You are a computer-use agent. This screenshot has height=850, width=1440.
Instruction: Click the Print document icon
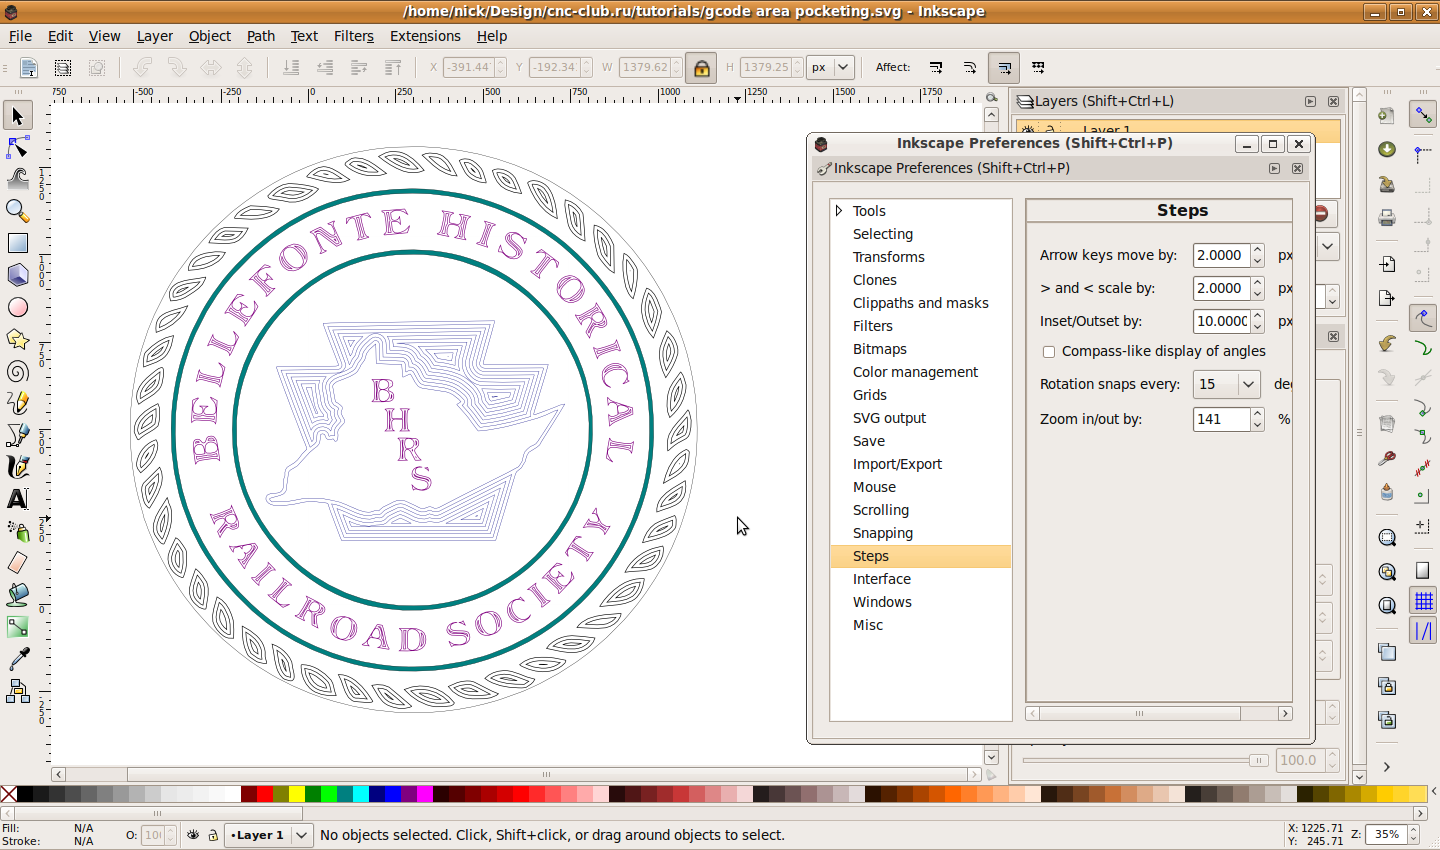click(1387, 217)
